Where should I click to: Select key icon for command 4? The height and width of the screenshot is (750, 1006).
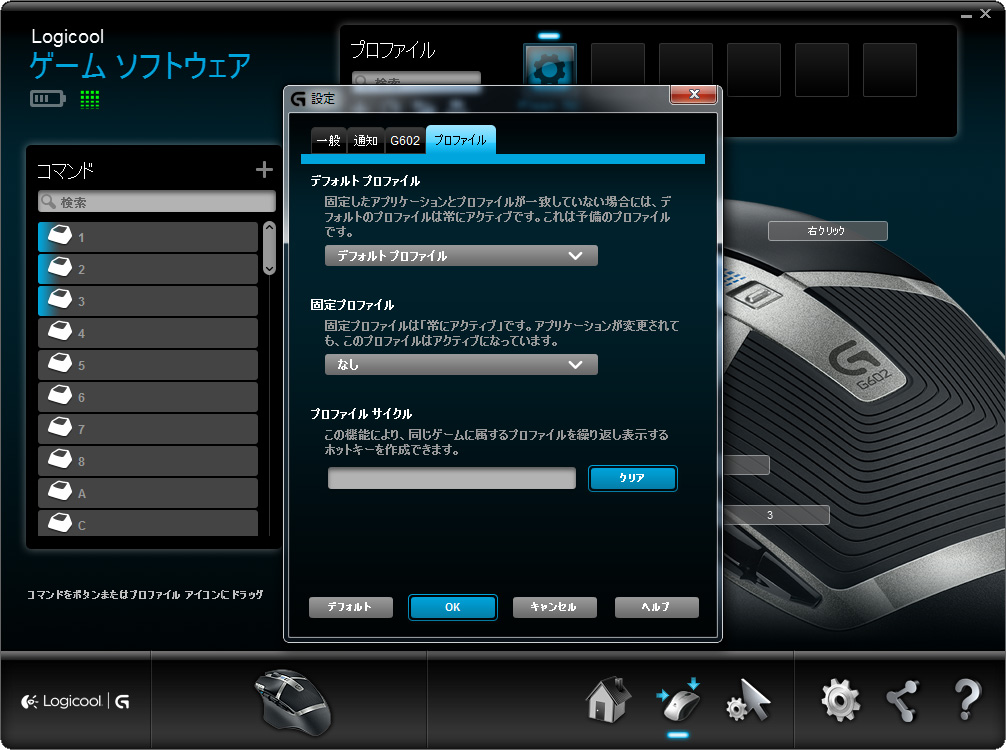pos(60,331)
